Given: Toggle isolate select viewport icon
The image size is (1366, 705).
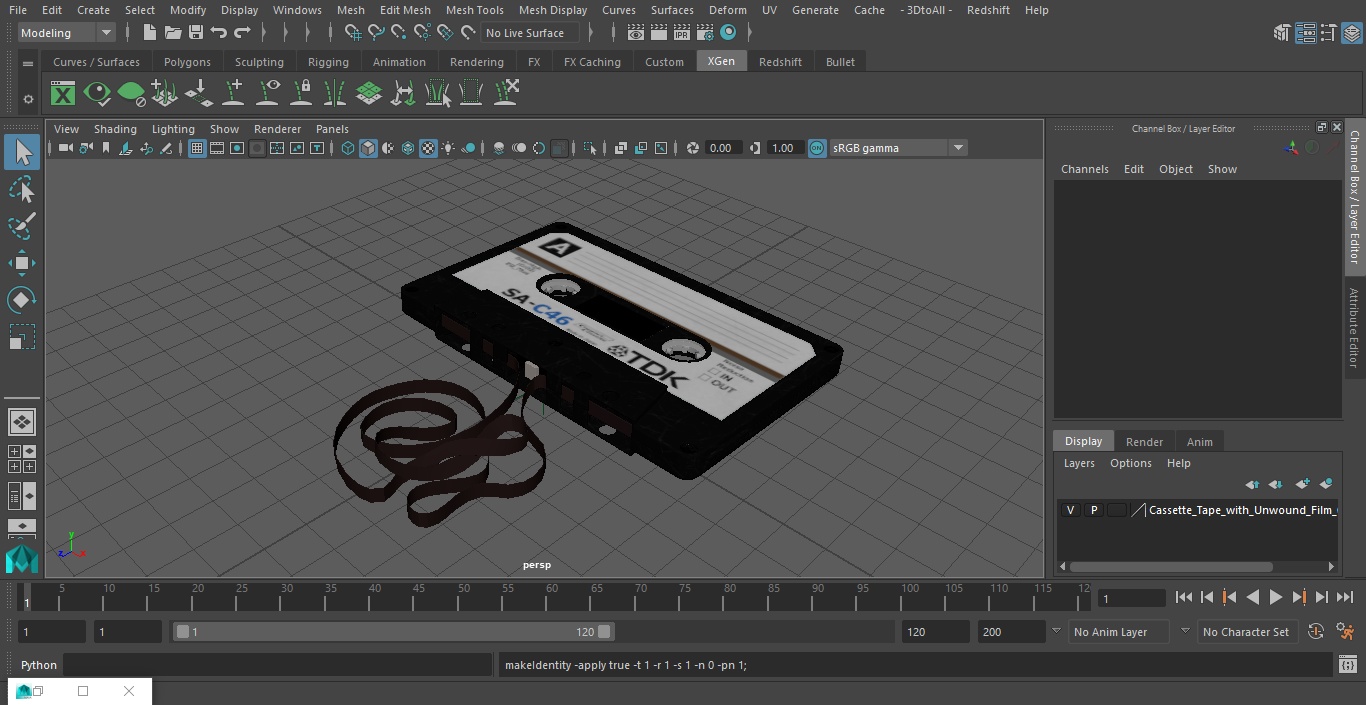Looking at the screenshot, I should (590, 148).
